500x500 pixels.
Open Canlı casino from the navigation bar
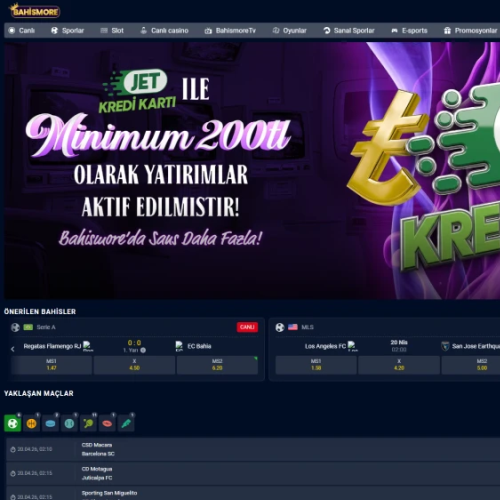pos(164,31)
